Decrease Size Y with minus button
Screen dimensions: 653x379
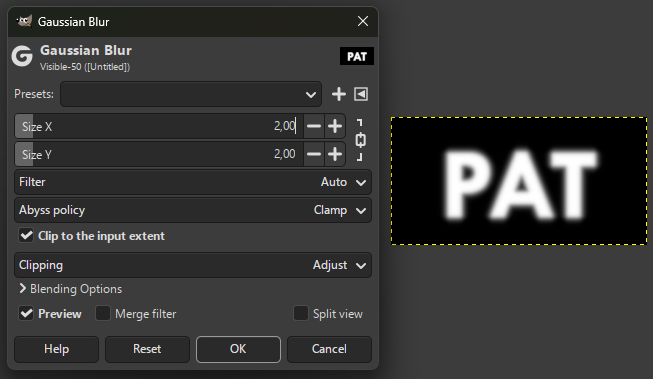(x=314, y=154)
